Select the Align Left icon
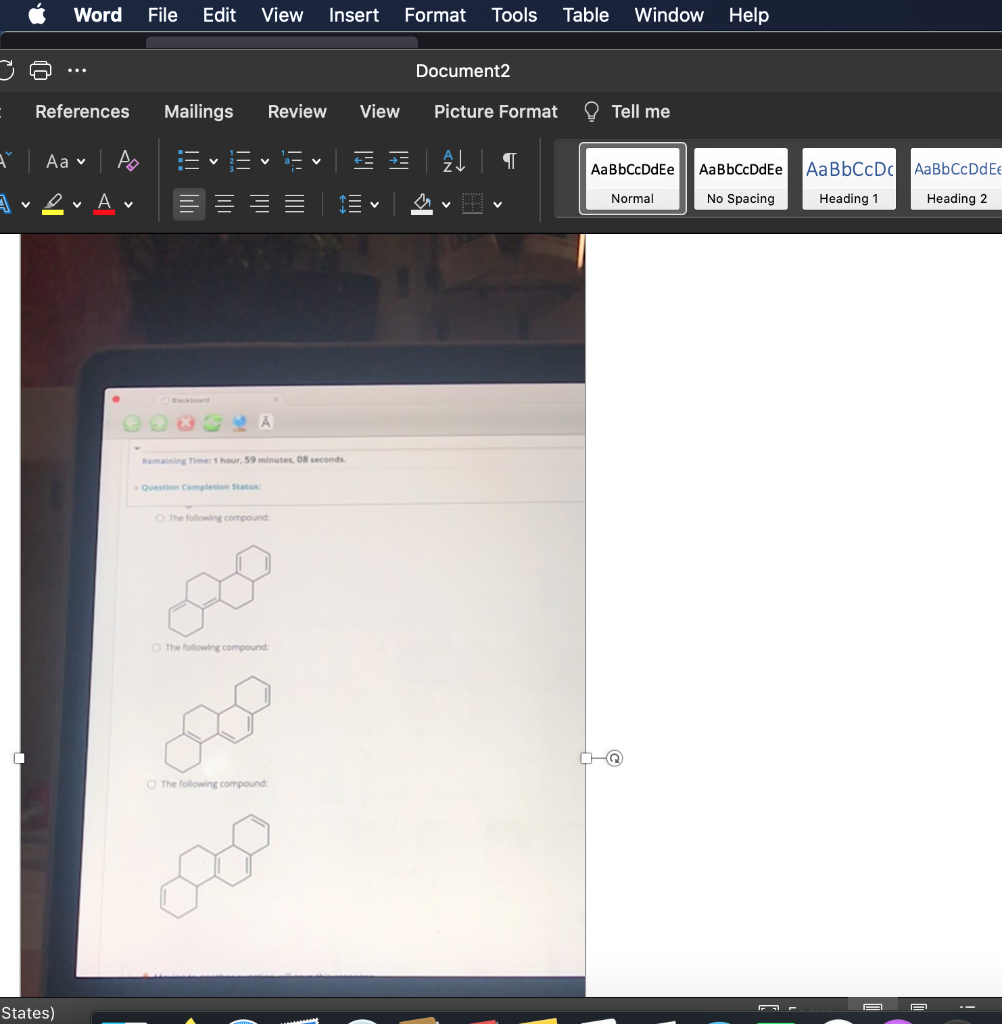 (x=188, y=203)
